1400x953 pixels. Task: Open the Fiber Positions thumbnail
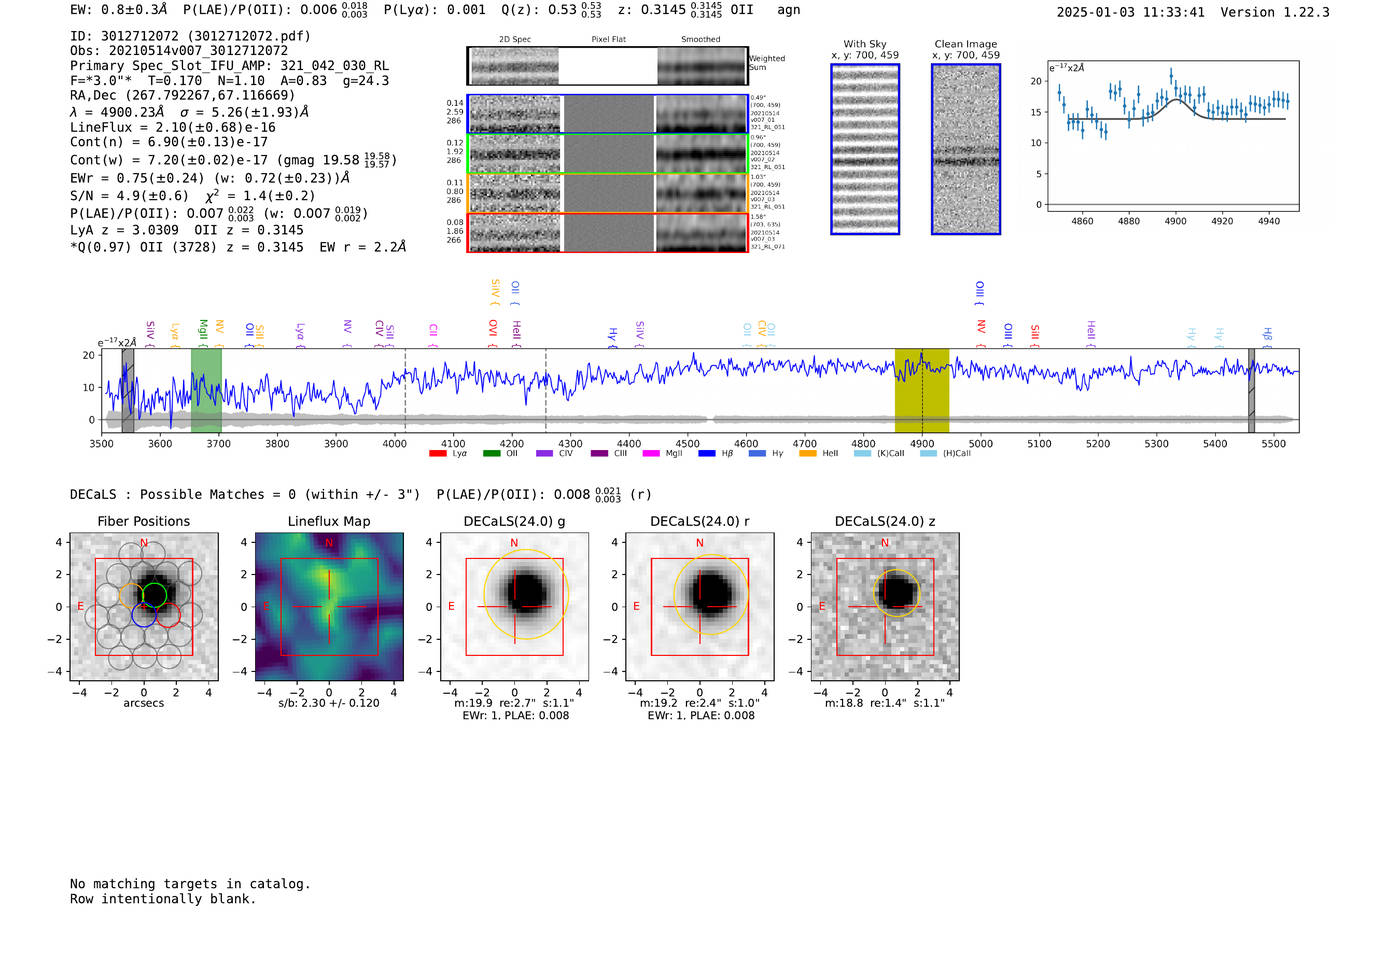coord(144,606)
